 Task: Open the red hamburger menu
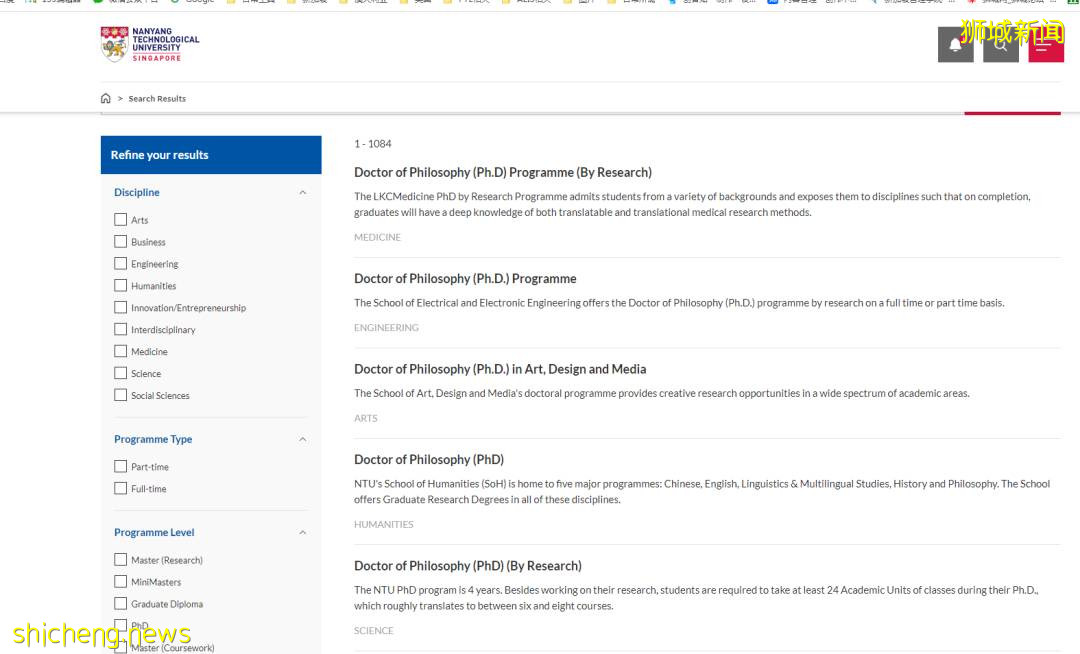click(1045, 45)
